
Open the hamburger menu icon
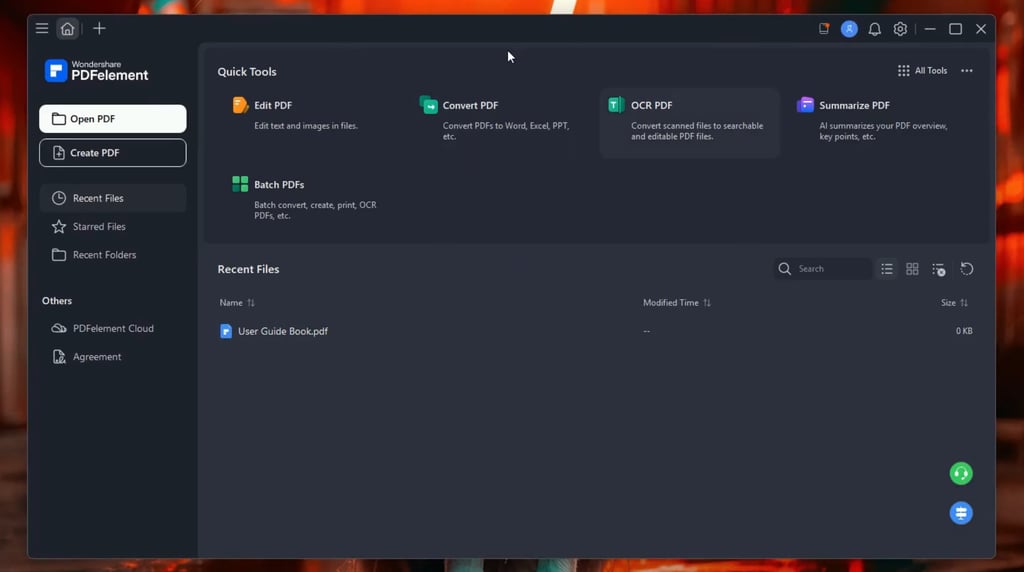pos(42,28)
